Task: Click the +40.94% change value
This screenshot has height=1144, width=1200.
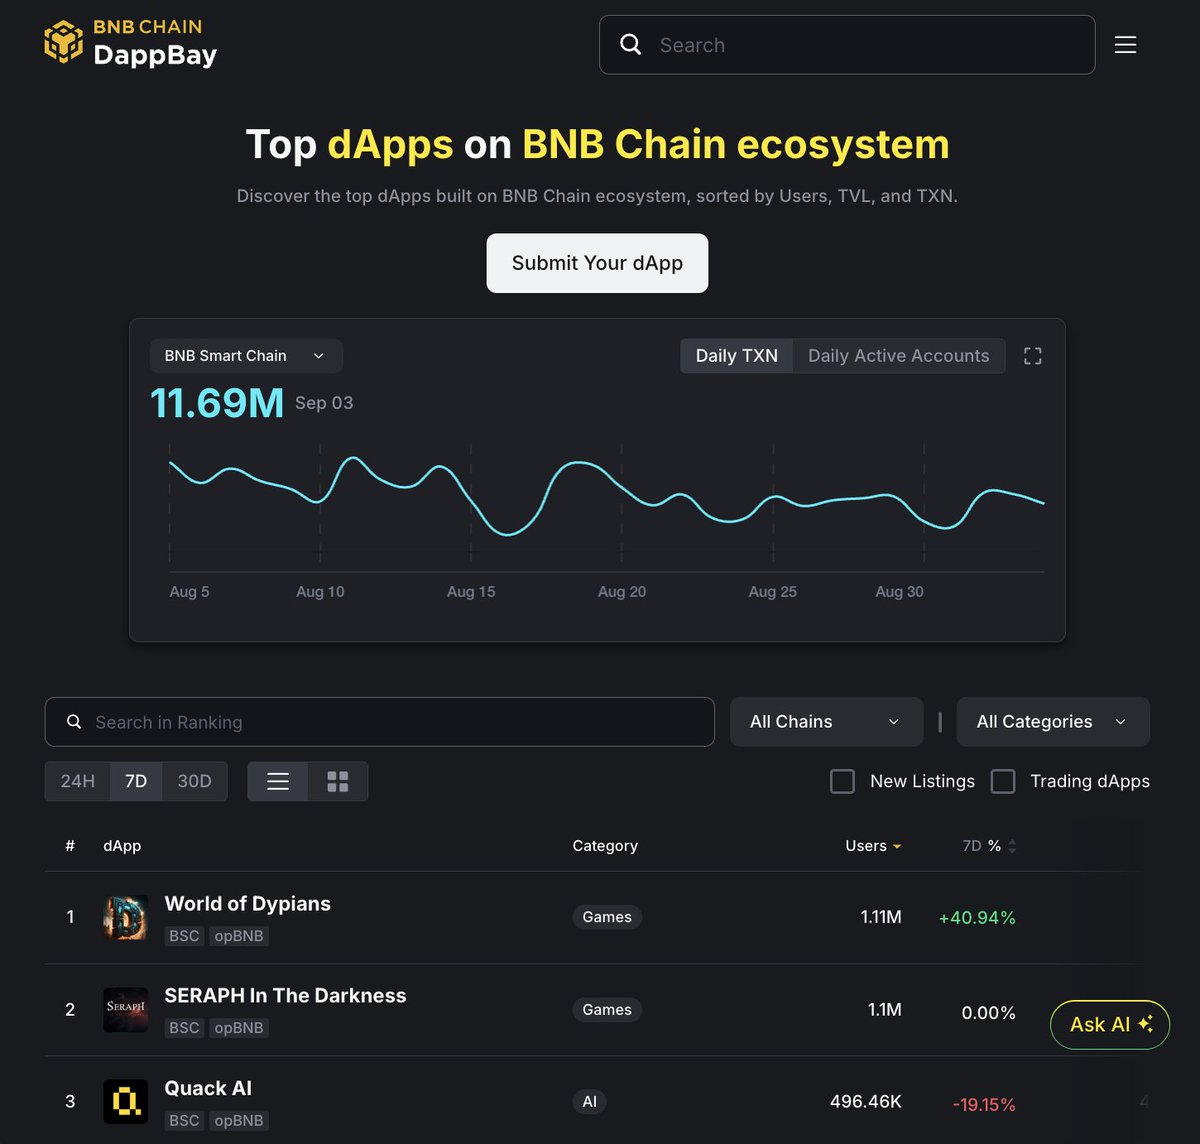Action: coord(977,918)
